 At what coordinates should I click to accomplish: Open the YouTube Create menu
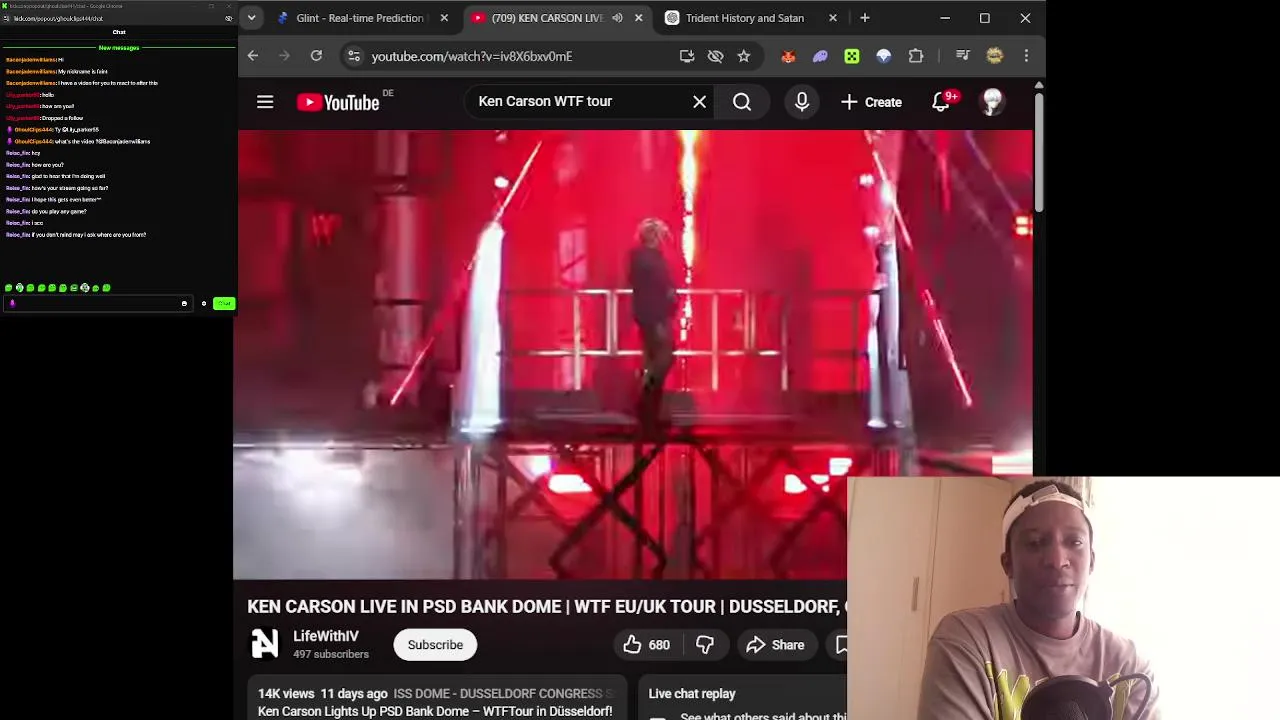click(x=871, y=102)
